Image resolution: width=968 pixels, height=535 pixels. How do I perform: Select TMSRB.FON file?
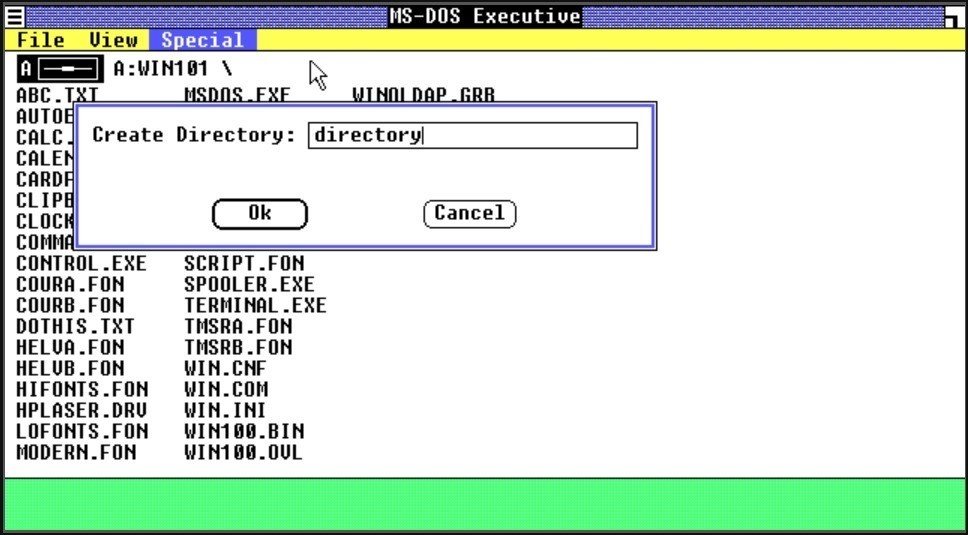click(x=238, y=347)
